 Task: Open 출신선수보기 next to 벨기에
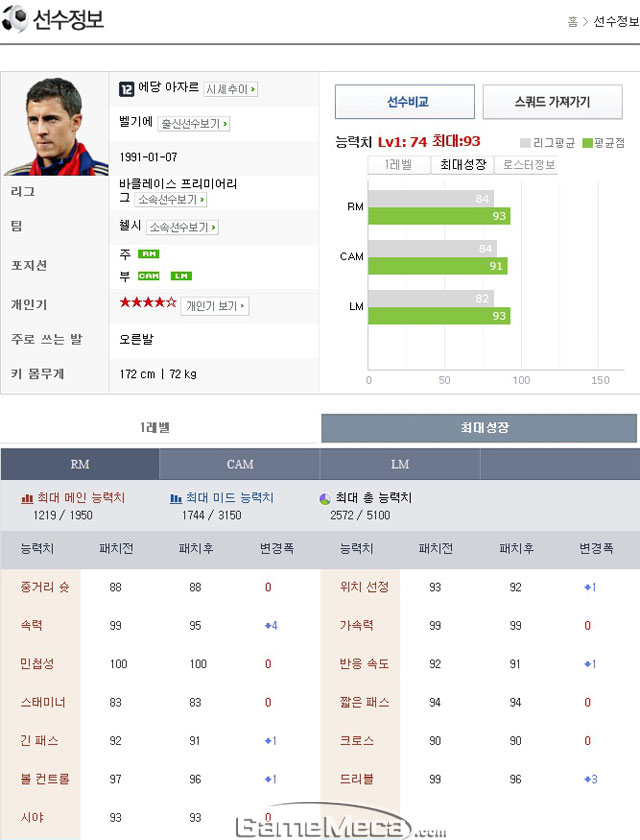[194, 124]
